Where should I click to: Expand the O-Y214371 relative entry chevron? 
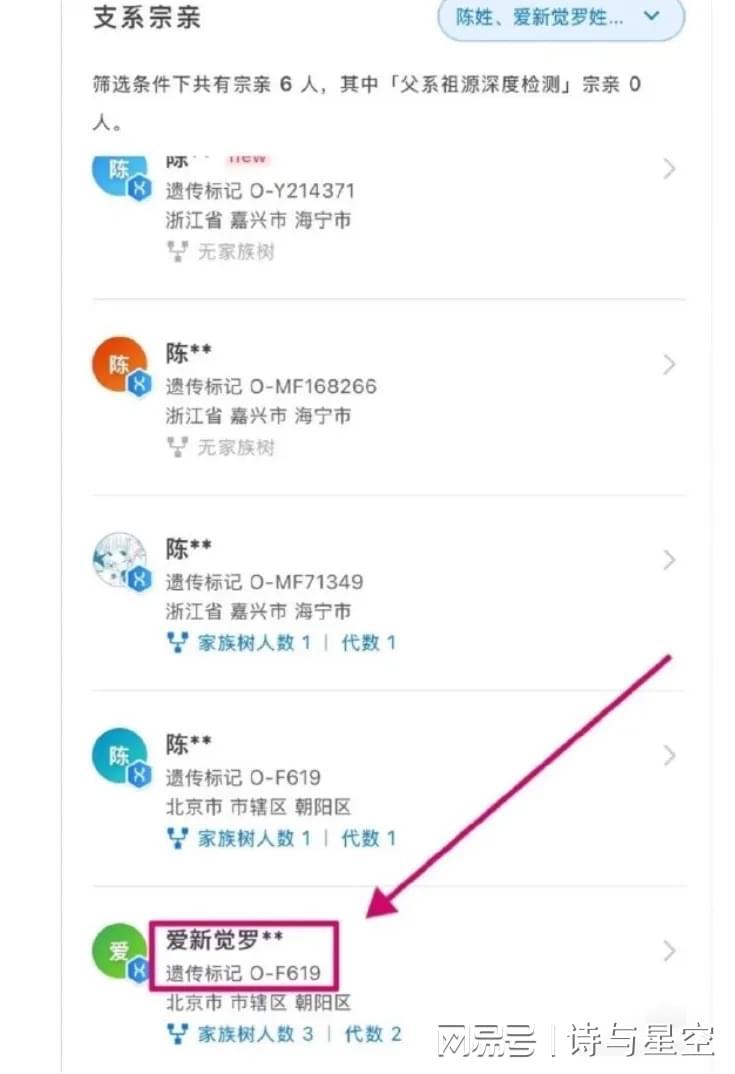click(x=669, y=170)
